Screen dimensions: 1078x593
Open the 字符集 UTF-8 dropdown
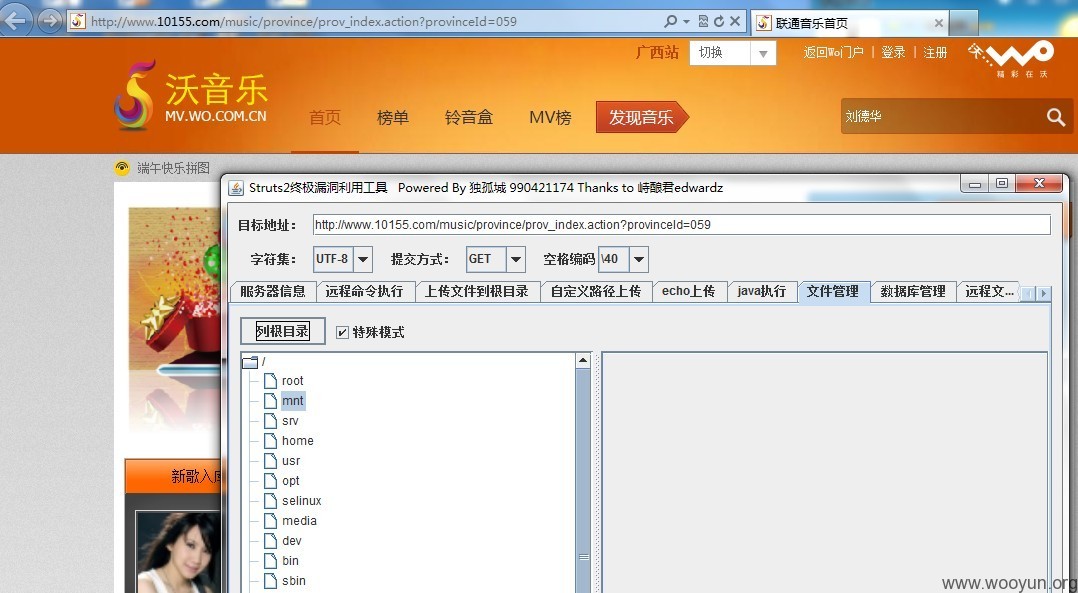(x=363, y=260)
